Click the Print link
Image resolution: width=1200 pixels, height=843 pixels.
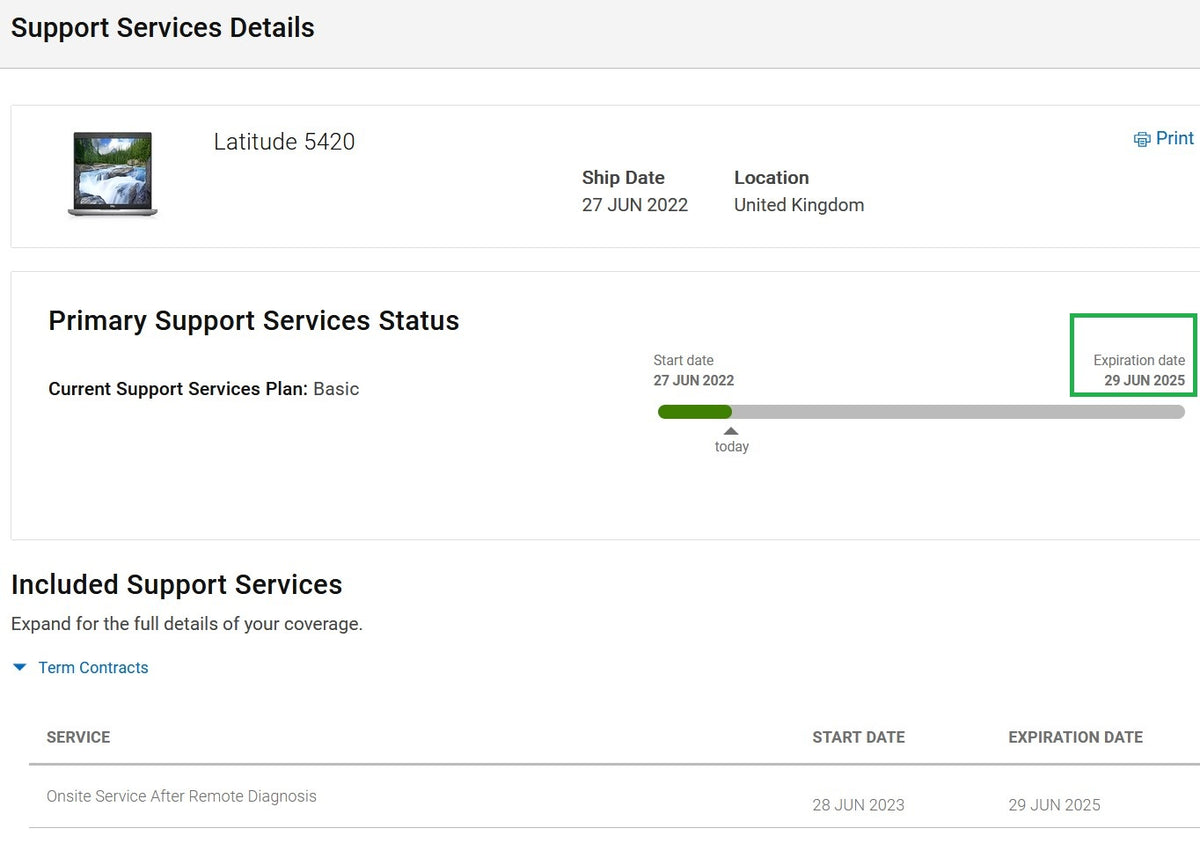[x=1175, y=138]
